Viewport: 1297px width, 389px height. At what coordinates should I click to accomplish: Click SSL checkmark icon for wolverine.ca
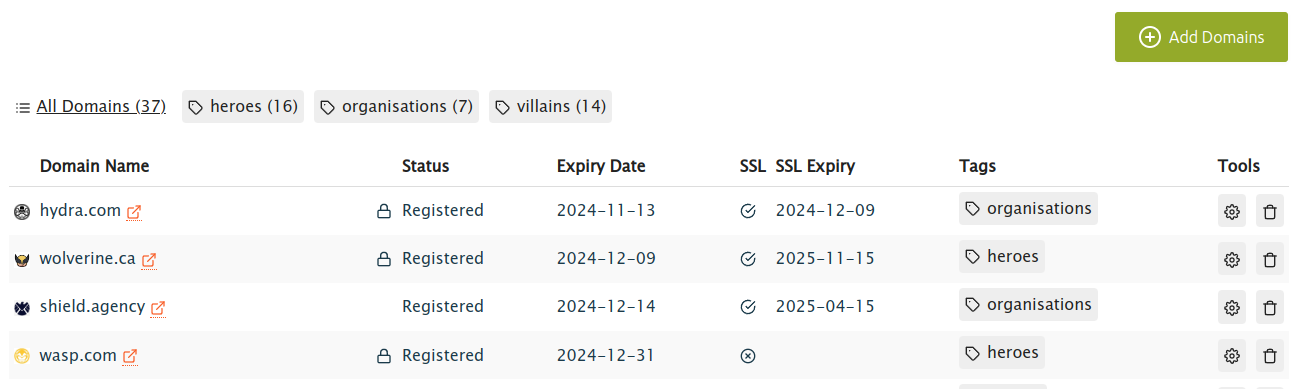pyautogui.click(x=747, y=259)
